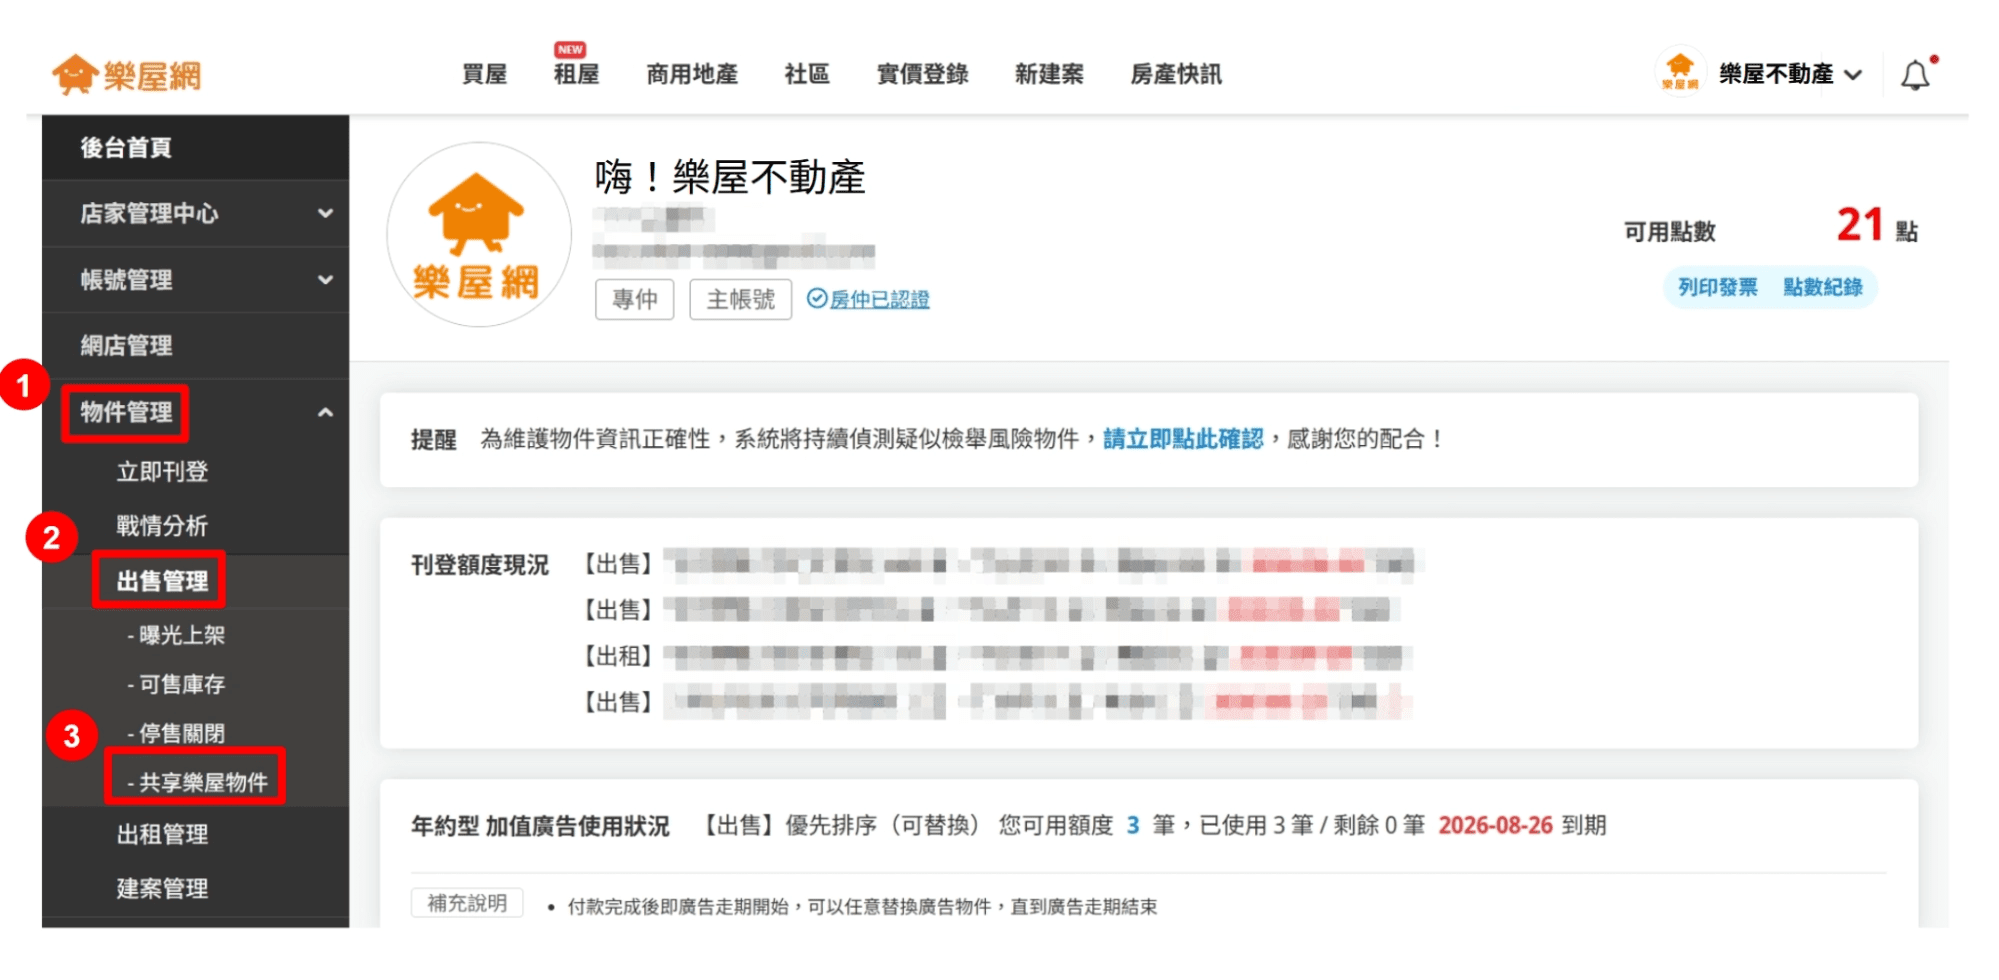Click the 嗨!樂屋不動產 greeting title
Image resolution: width=1999 pixels, height=980 pixels.
click(x=730, y=178)
